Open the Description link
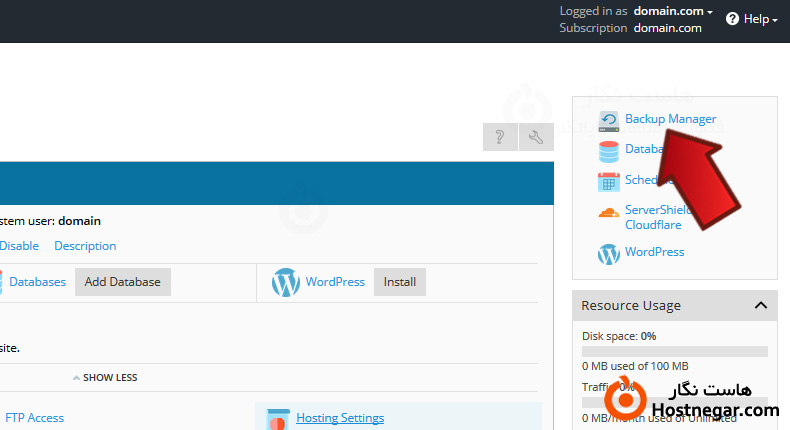Screen dimensions: 790x430 pos(85,246)
